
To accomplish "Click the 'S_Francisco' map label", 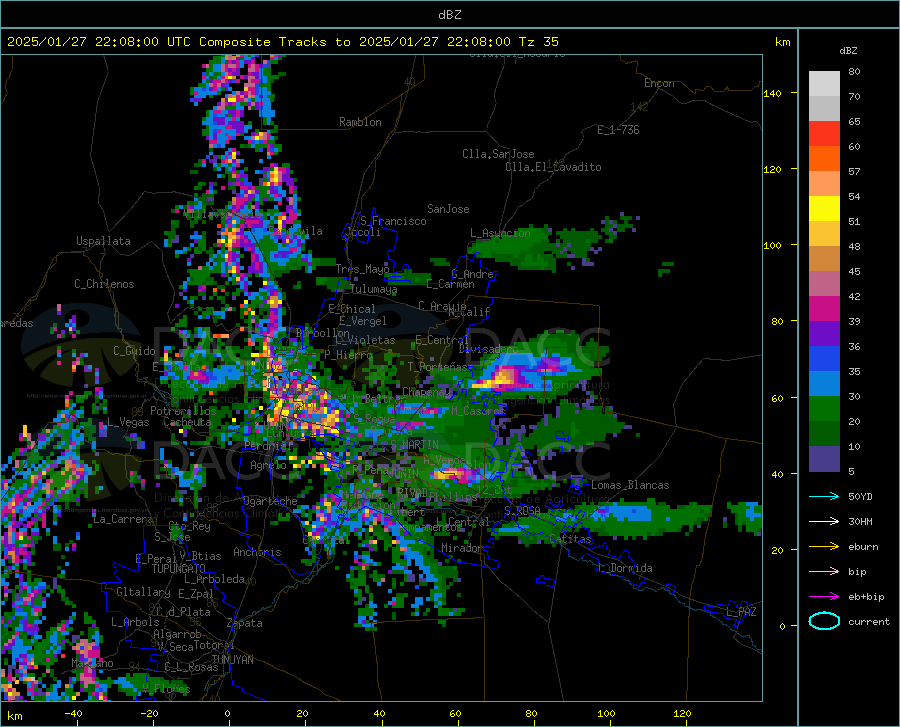I will coord(394,221).
